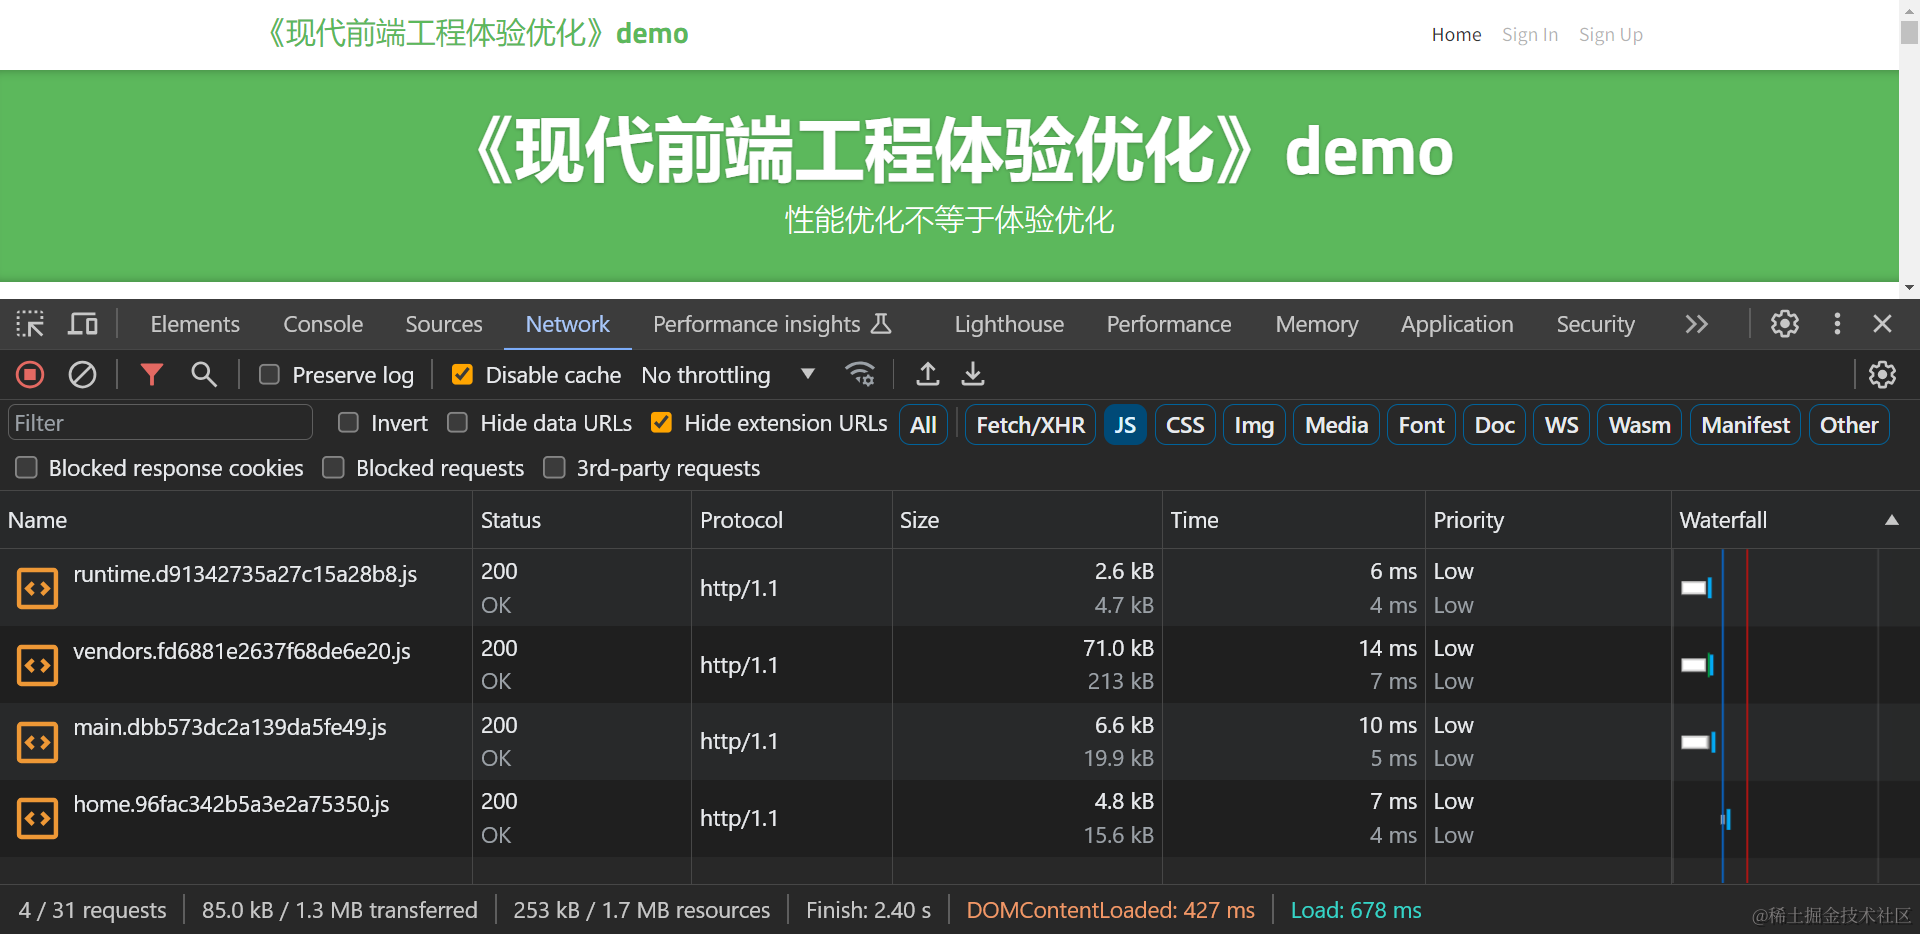Stop recording the network log
This screenshot has width=1920, height=934.
(x=30, y=375)
